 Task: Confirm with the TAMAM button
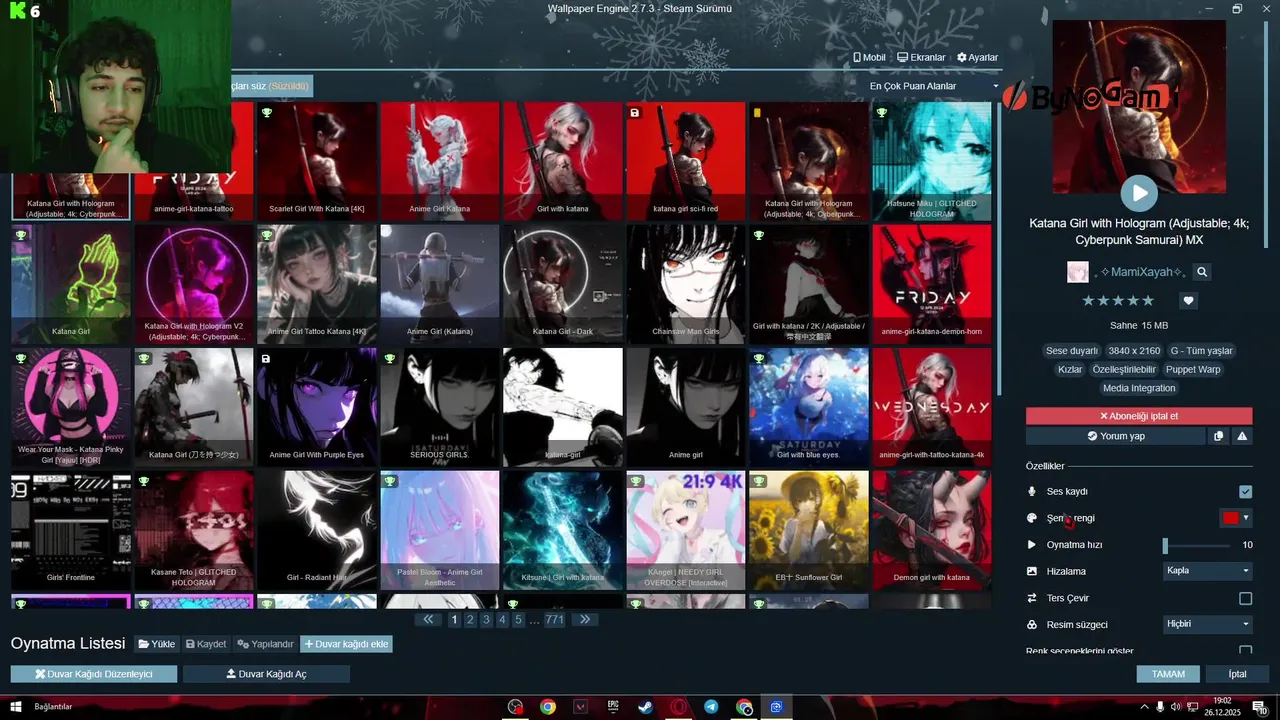pos(1168,674)
